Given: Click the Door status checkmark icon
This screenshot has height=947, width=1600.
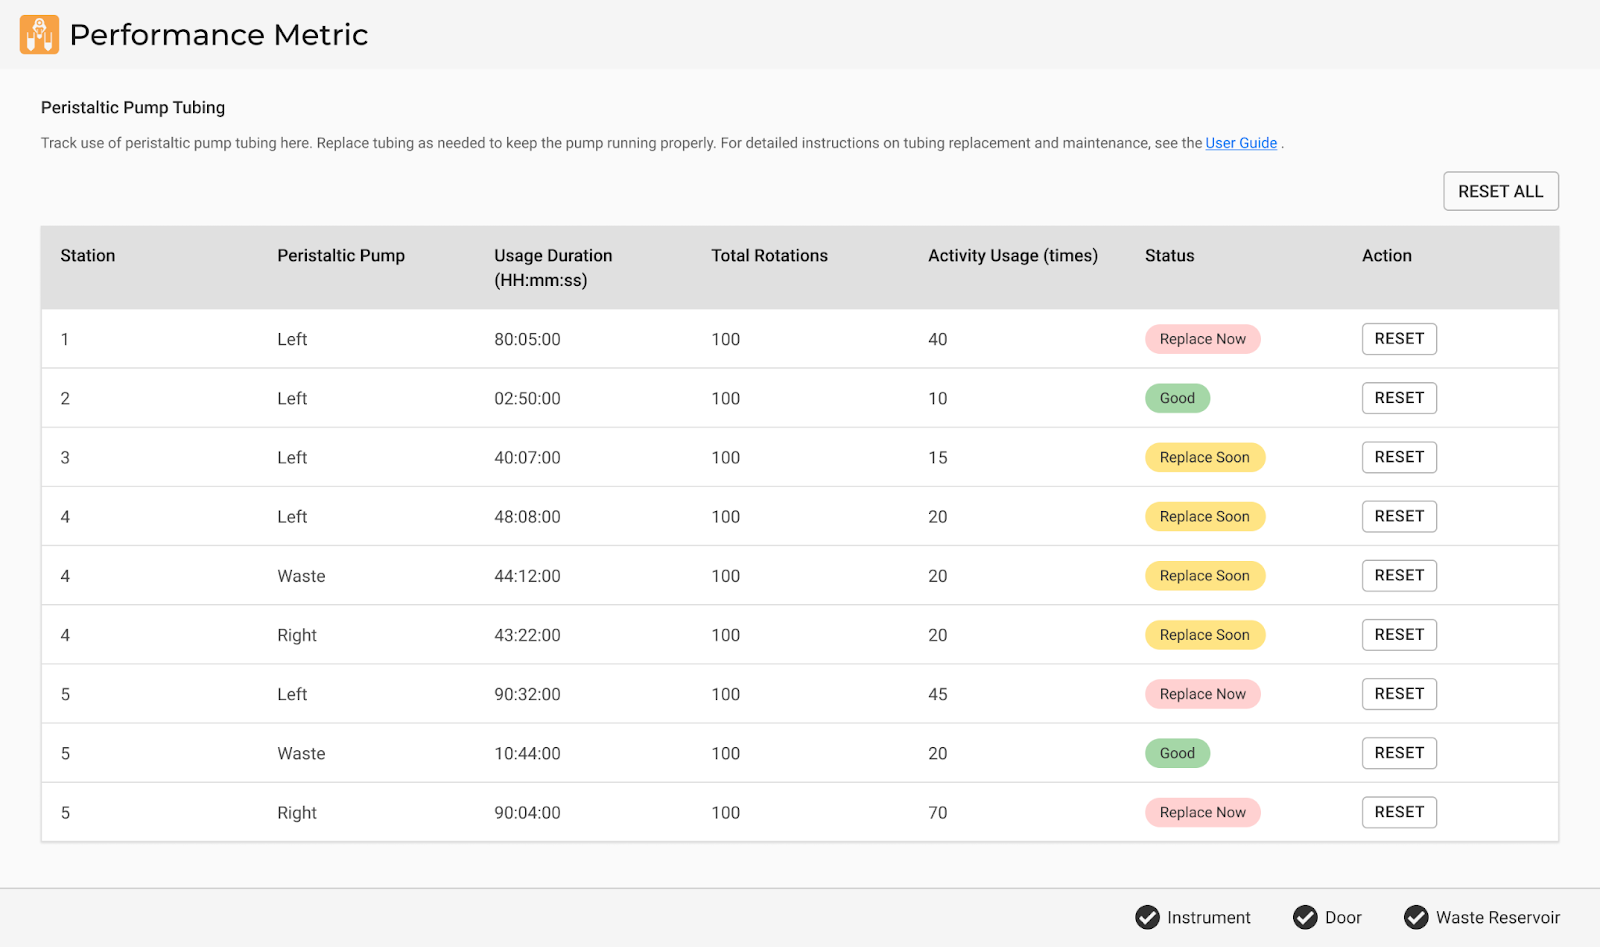Looking at the screenshot, I should (x=1305, y=917).
